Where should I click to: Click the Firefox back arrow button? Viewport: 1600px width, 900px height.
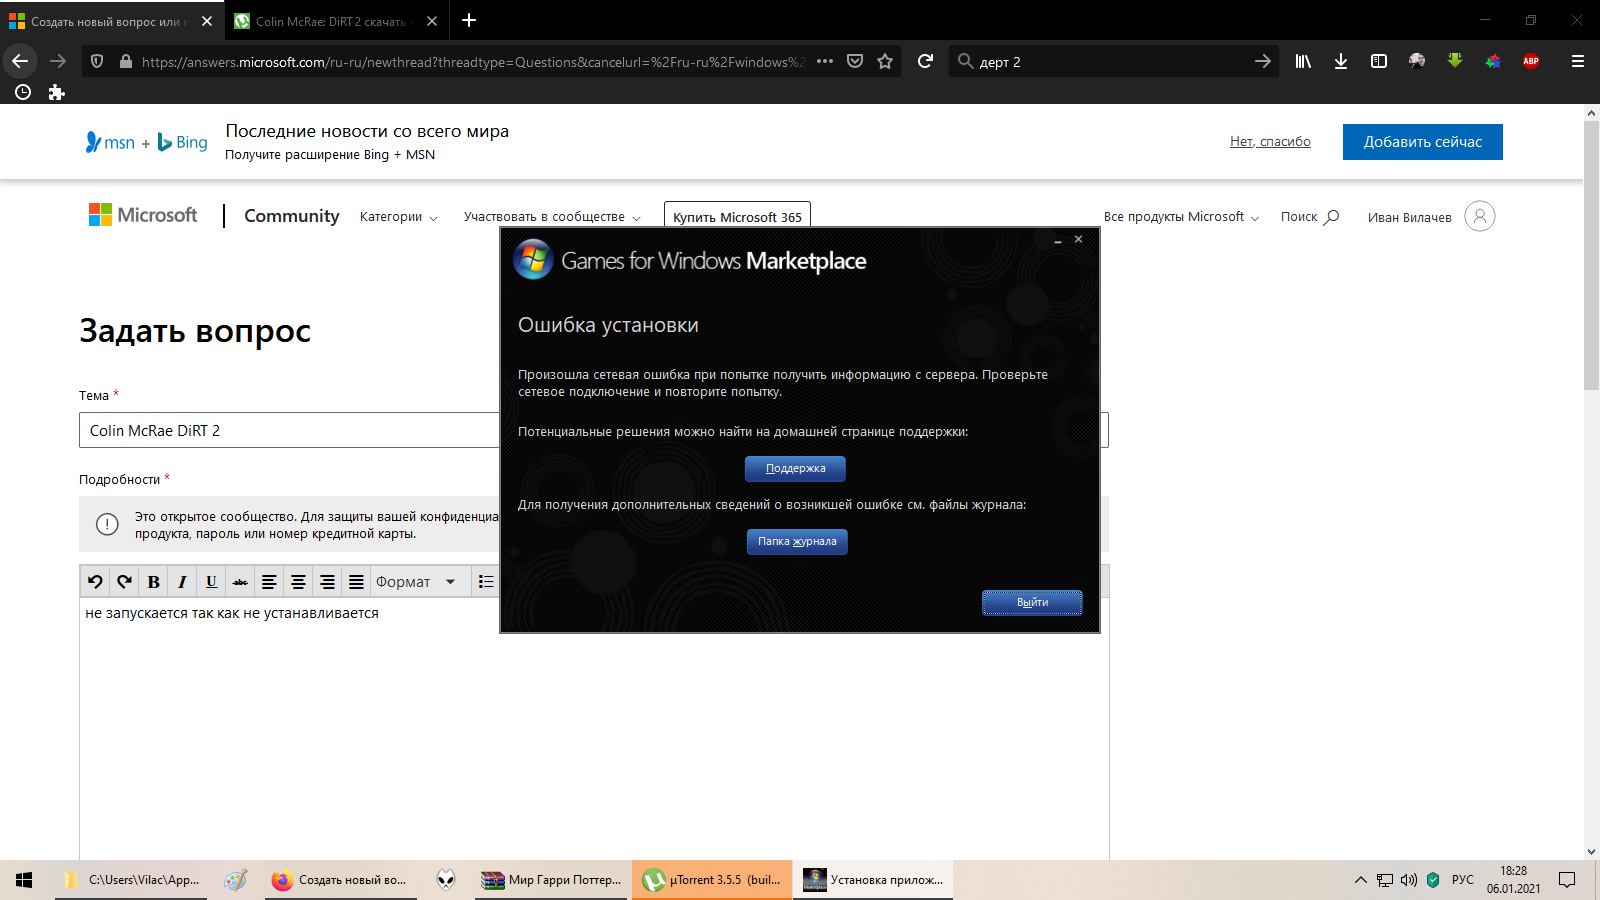20,61
